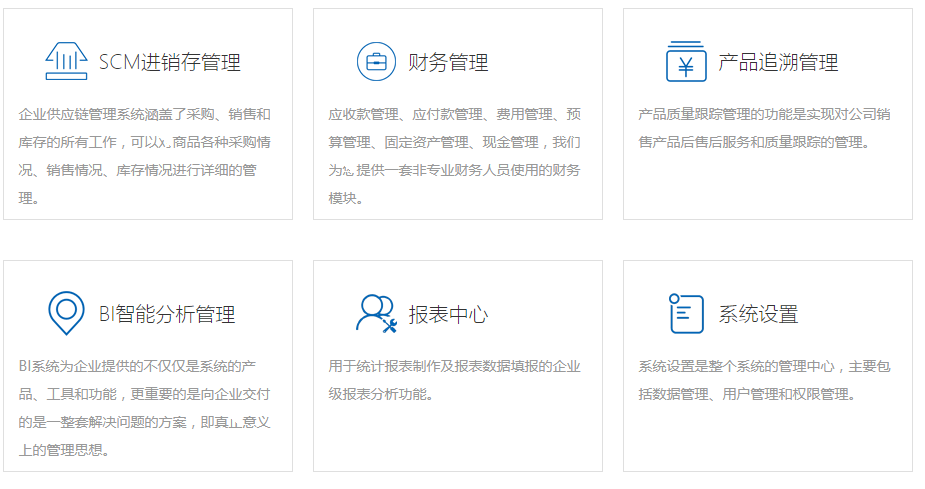The image size is (925, 489).
Task: Select the 产品追溯管理 heading
Action: click(778, 63)
